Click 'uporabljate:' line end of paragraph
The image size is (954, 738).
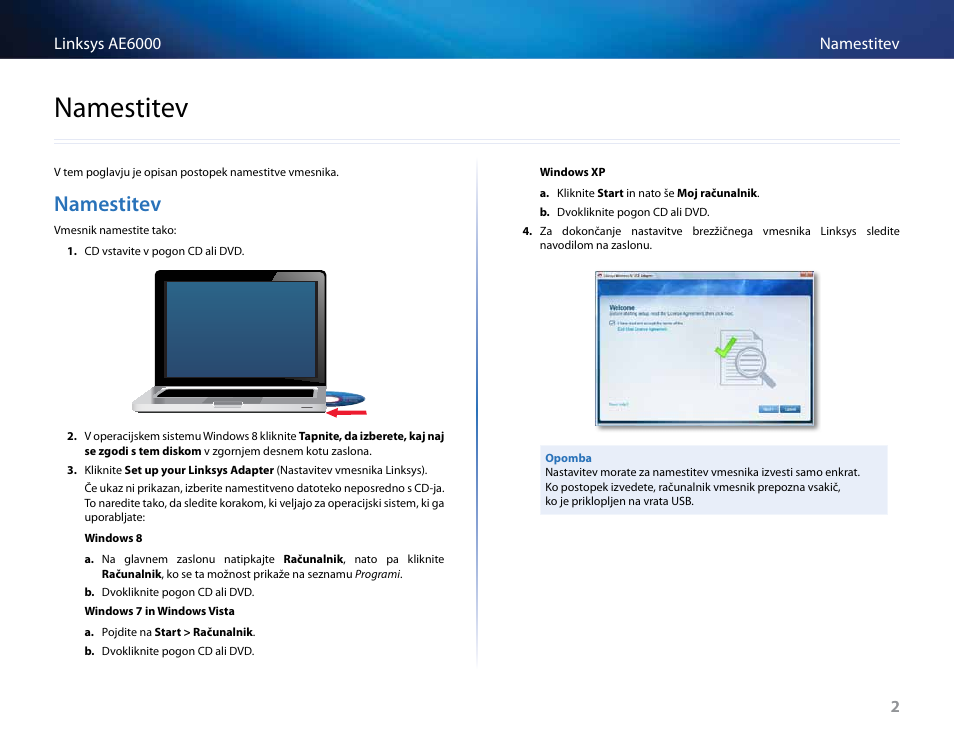click(x=115, y=518)
